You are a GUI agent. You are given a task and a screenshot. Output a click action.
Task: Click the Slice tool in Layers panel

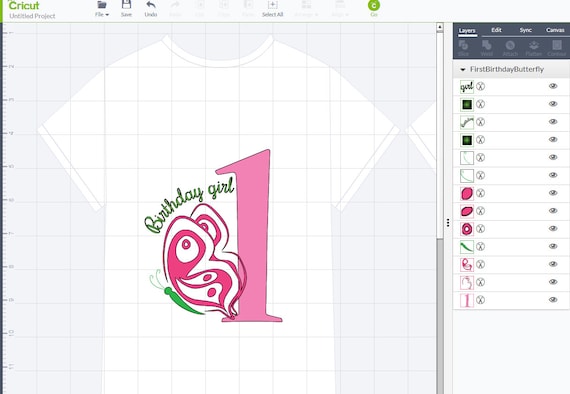coord(463,48)
